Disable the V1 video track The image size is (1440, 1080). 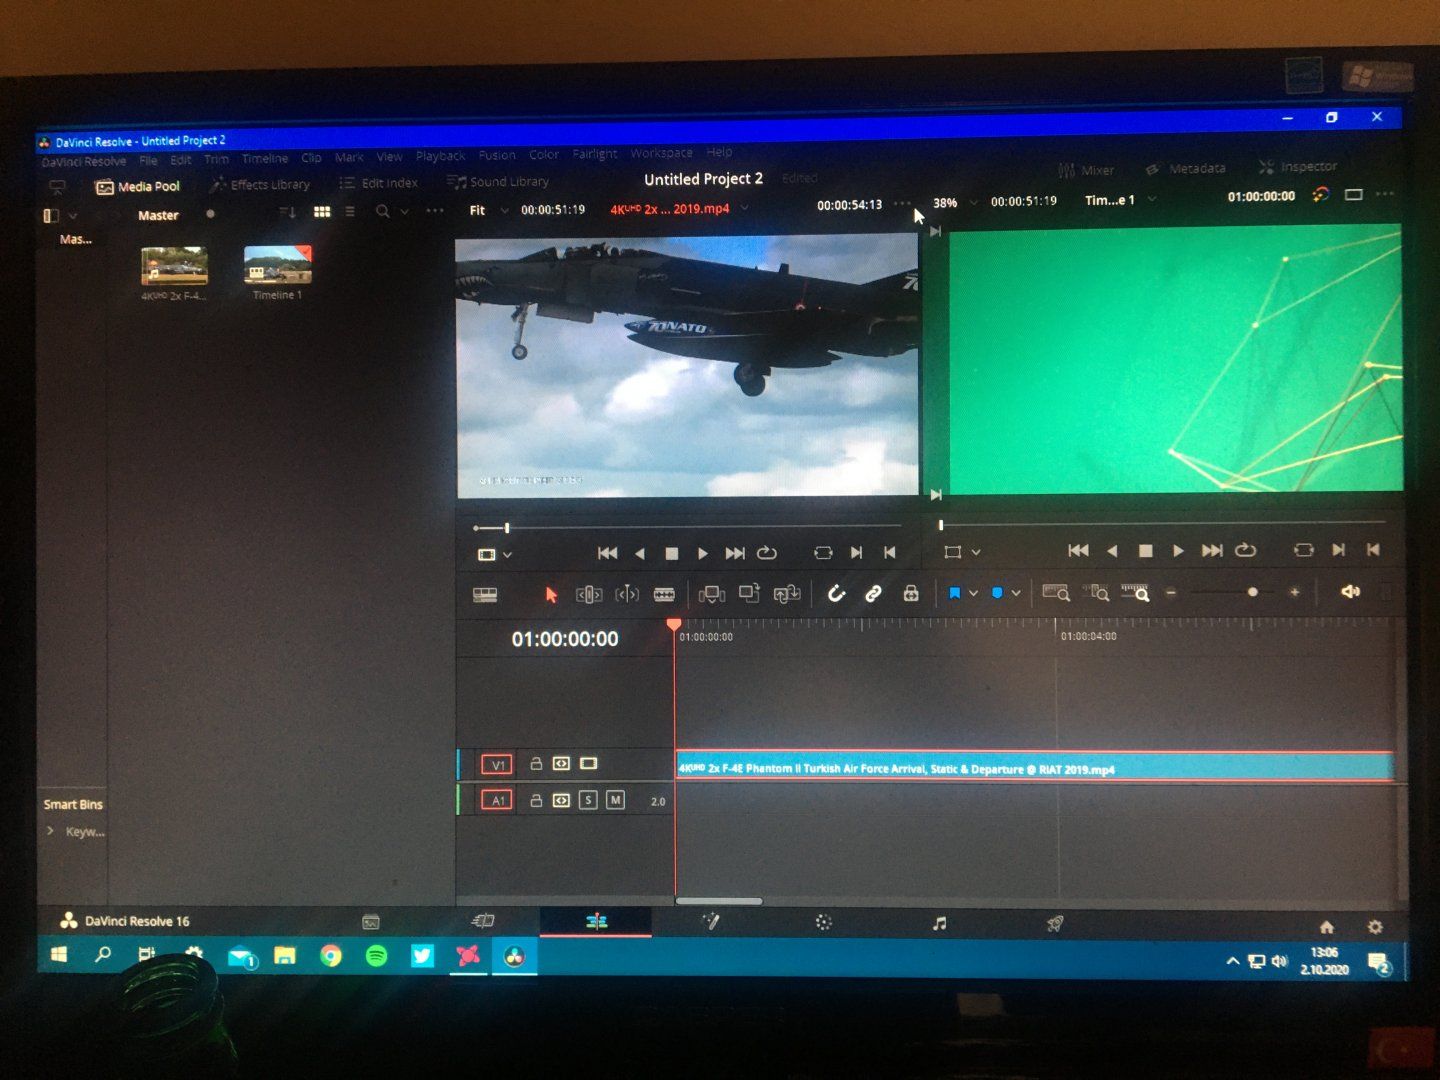[589, 764]
